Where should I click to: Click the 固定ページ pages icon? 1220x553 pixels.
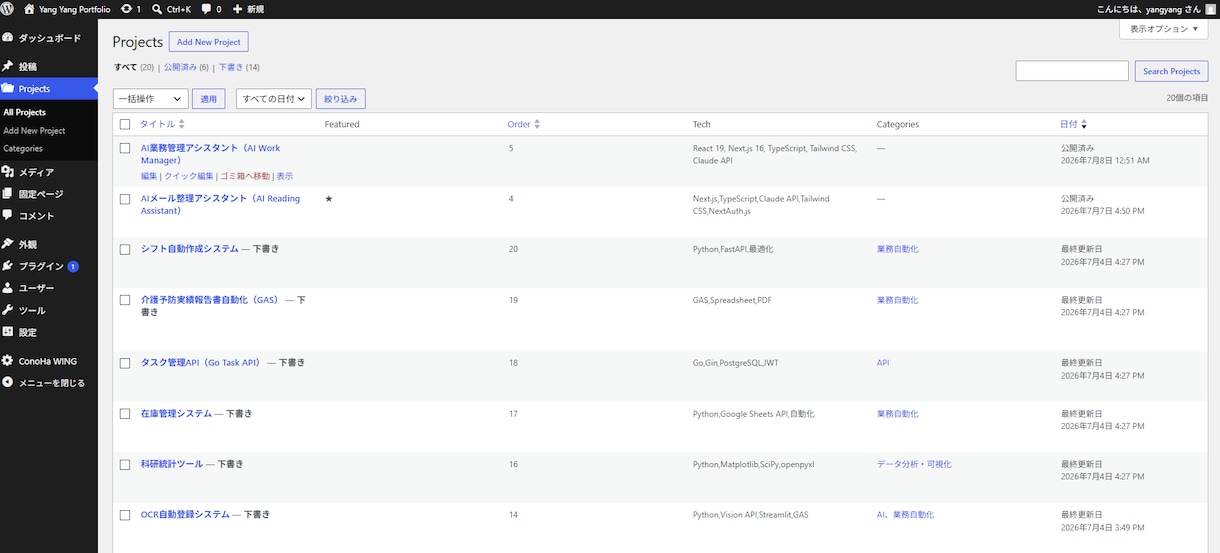(8, 194)
